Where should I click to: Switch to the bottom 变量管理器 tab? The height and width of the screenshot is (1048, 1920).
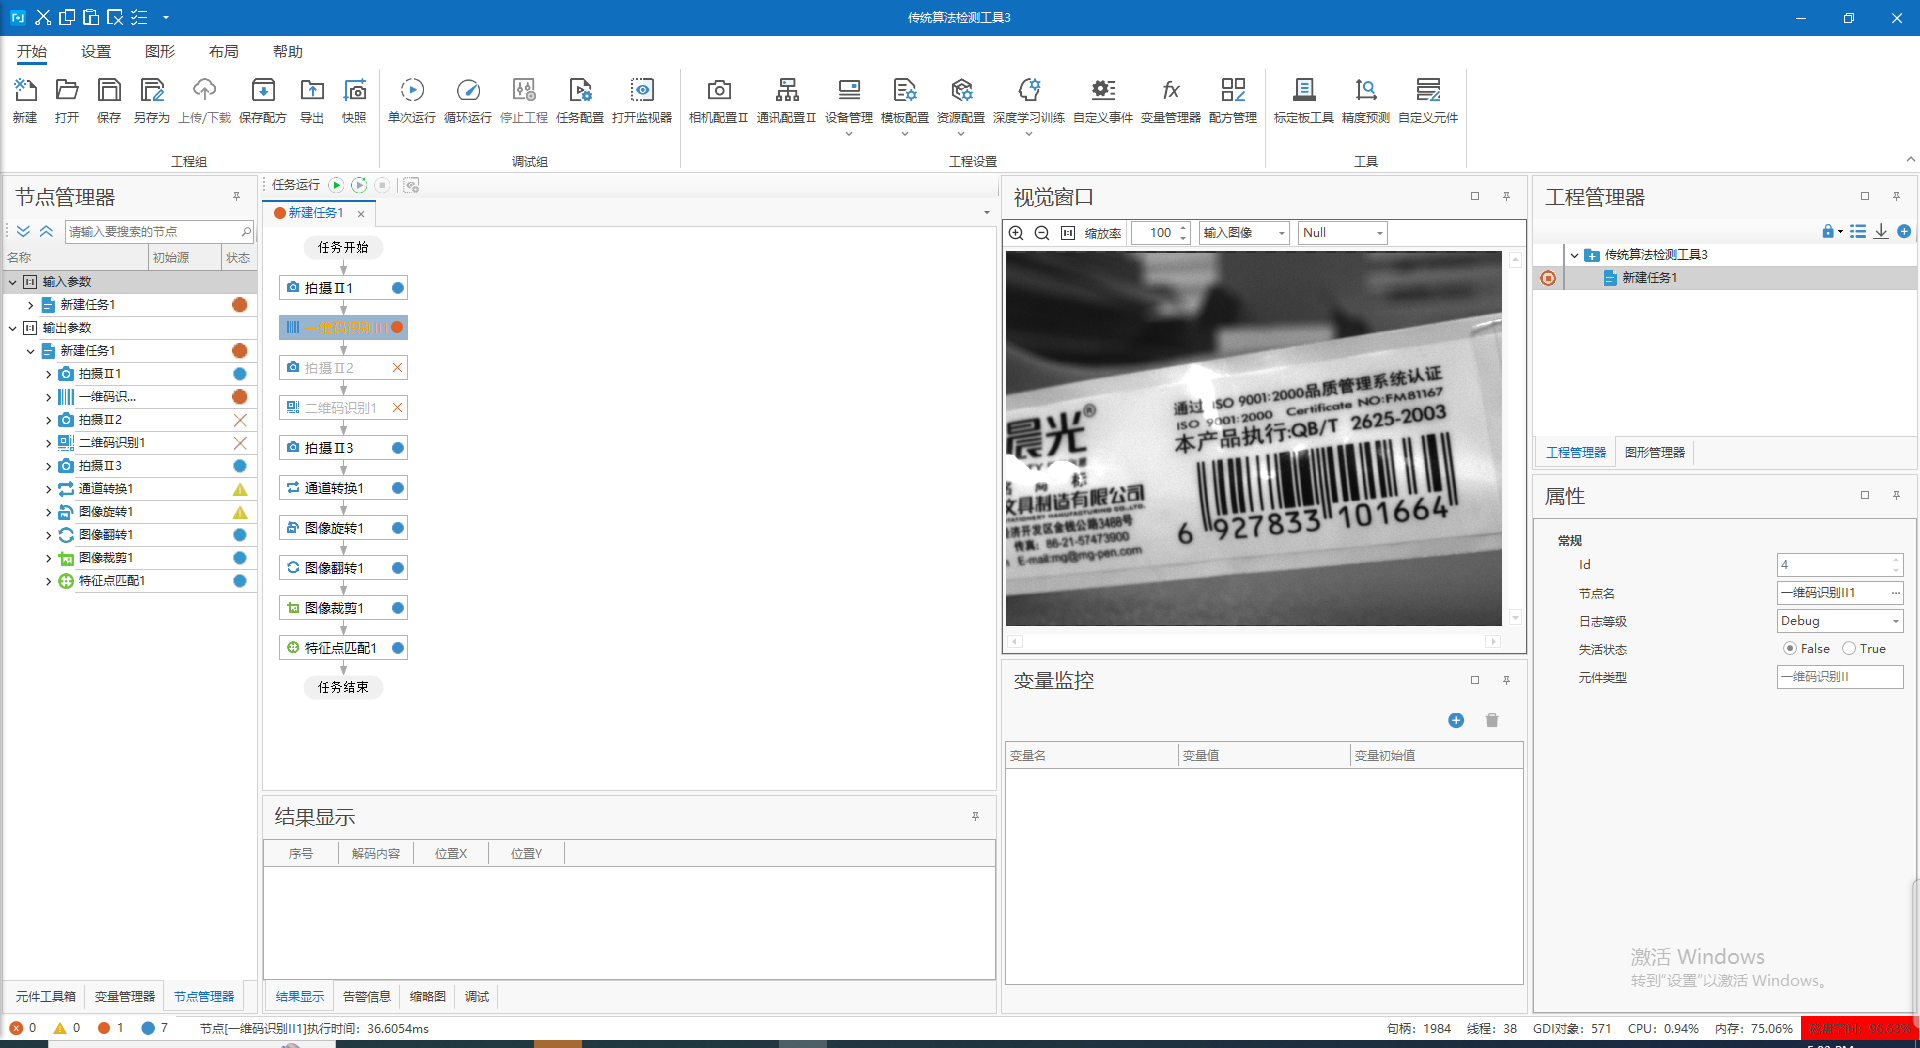pyautogui.click(x=125, y=997)
